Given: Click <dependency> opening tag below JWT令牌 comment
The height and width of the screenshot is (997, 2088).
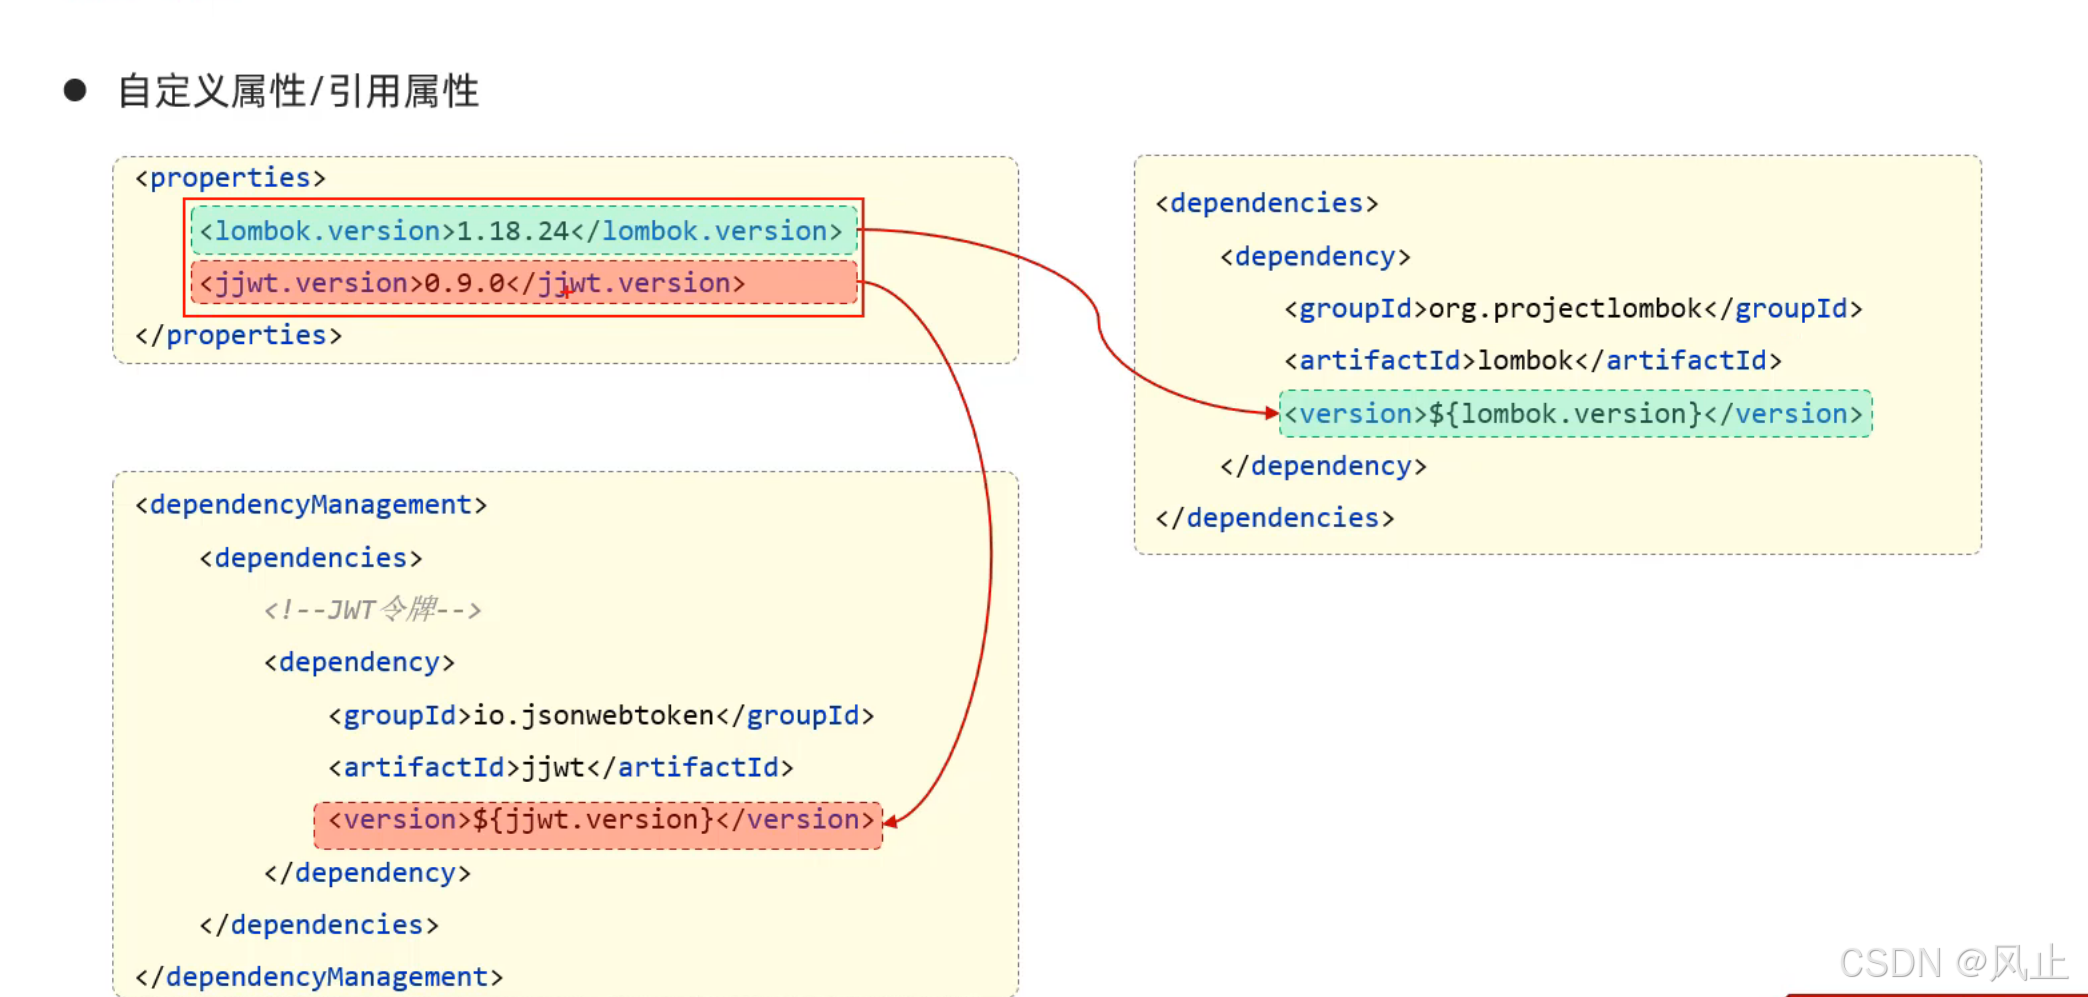Looking at the screenshot, I should coord(359,662).
